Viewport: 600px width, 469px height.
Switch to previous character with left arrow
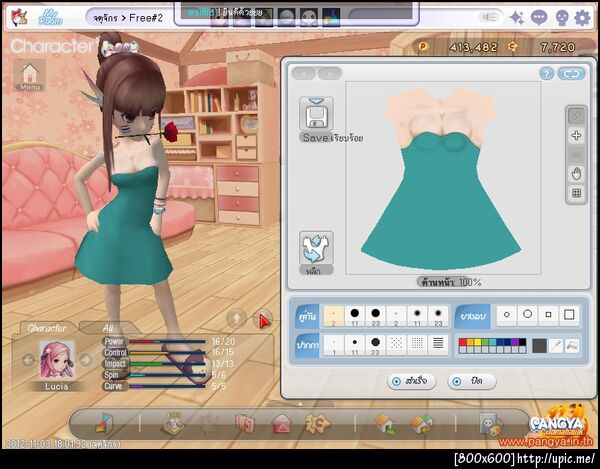(28, 360)
